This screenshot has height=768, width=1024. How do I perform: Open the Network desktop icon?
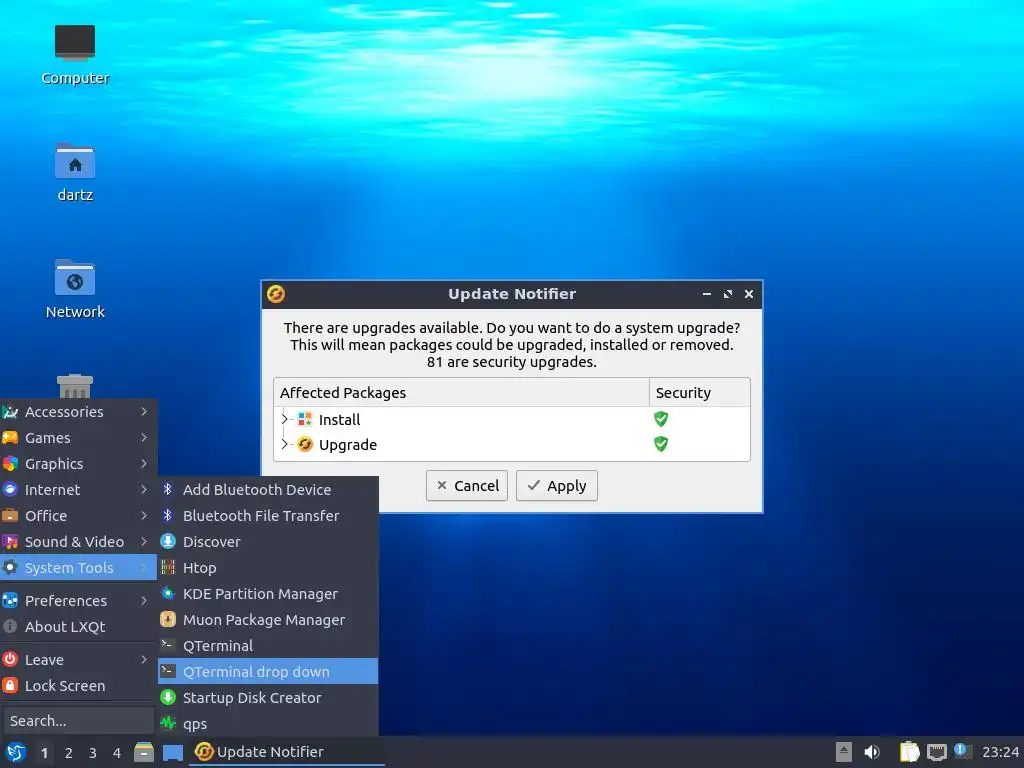coord(74,289)
